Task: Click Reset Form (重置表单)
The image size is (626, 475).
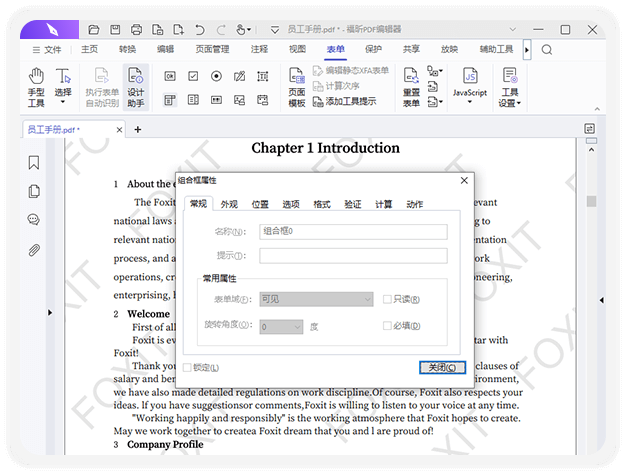Action: pyautogui.click(x=411, y=87)
